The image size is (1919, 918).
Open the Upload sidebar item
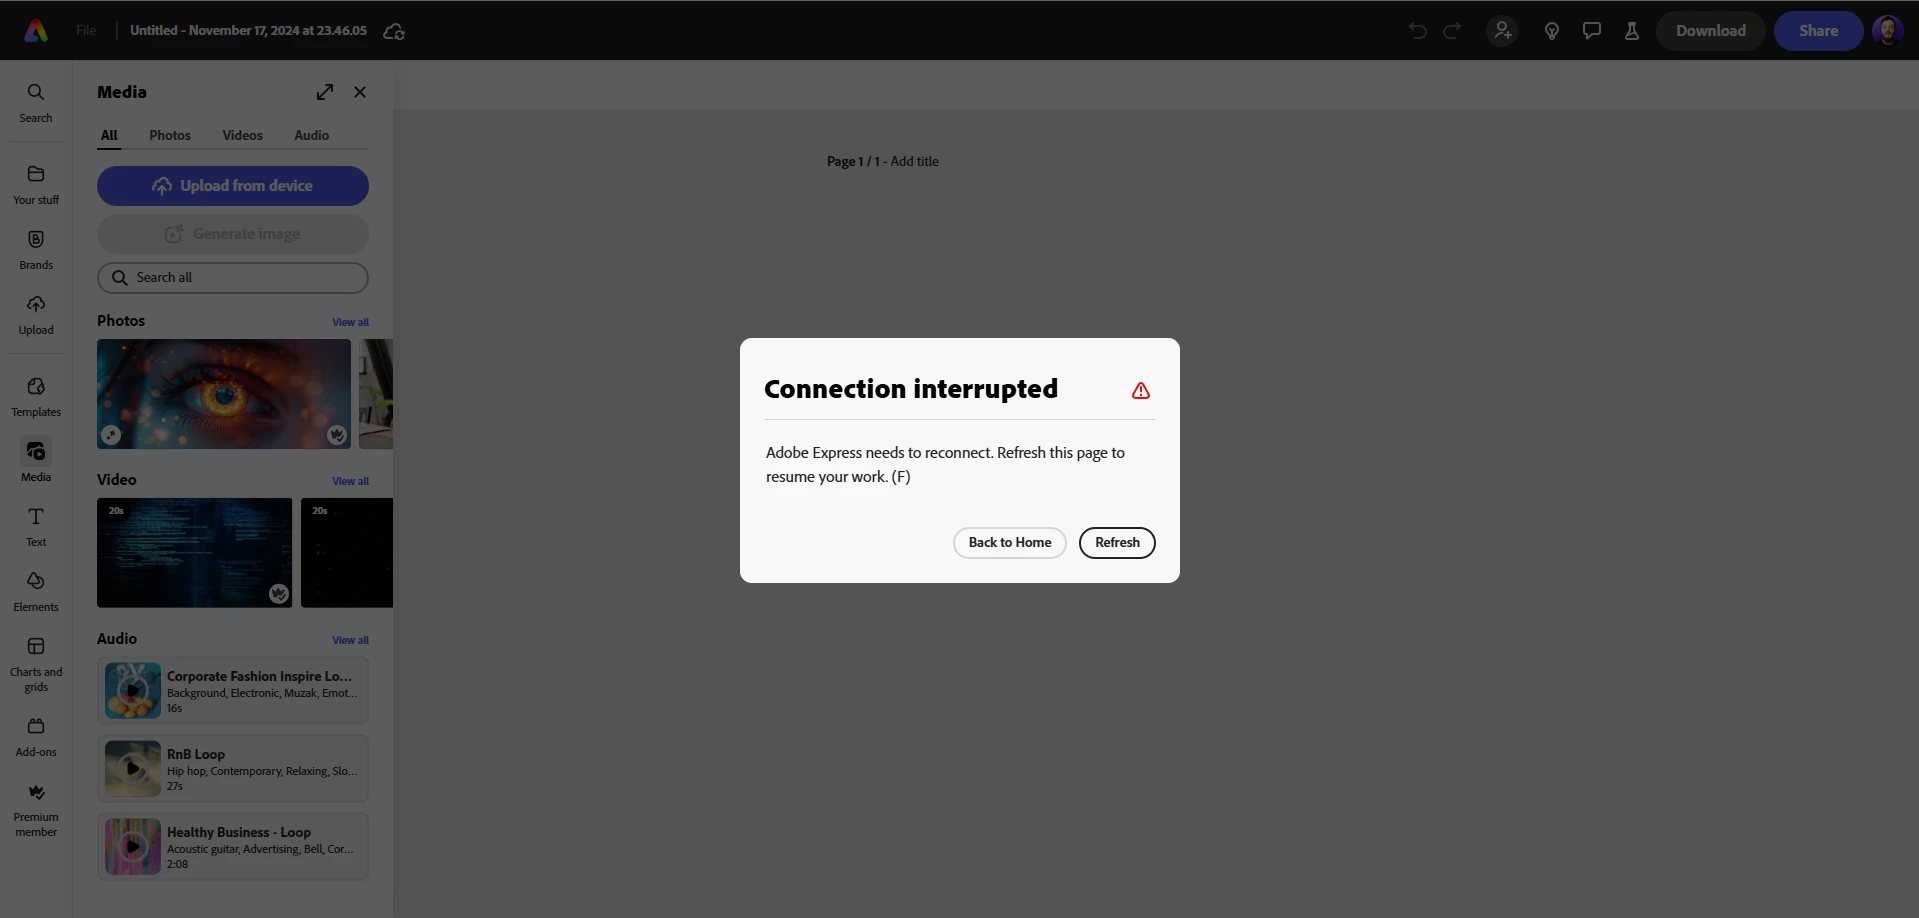point(36,315)
